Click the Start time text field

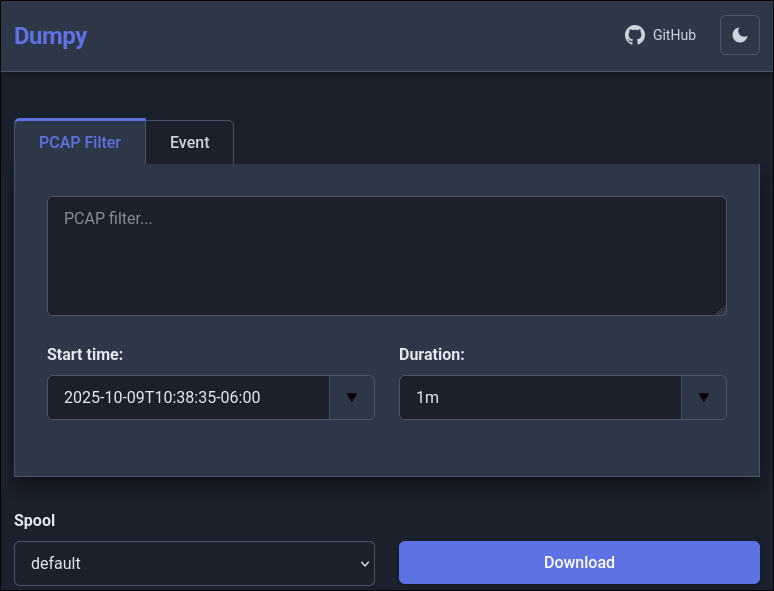click(188, 397)
